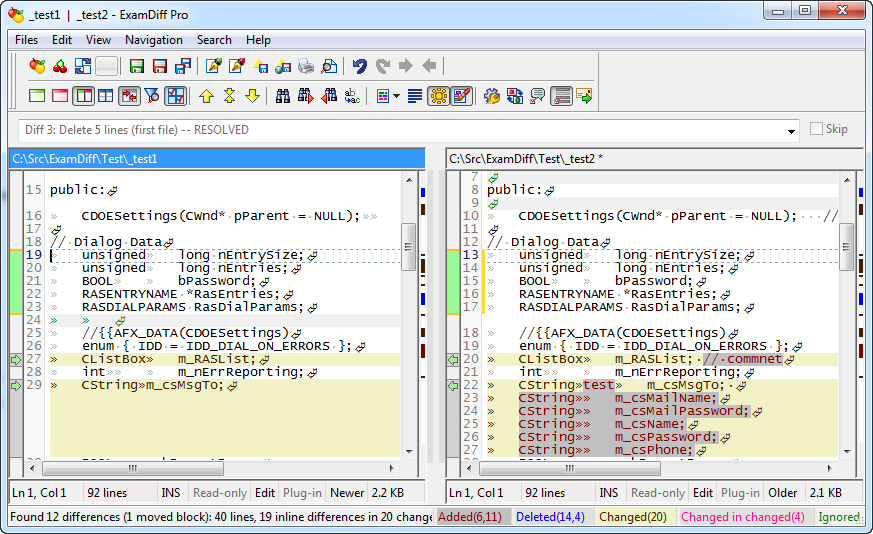Show only the first pane (green pane icon)
873x534 pixels.
tap(37, 96)
